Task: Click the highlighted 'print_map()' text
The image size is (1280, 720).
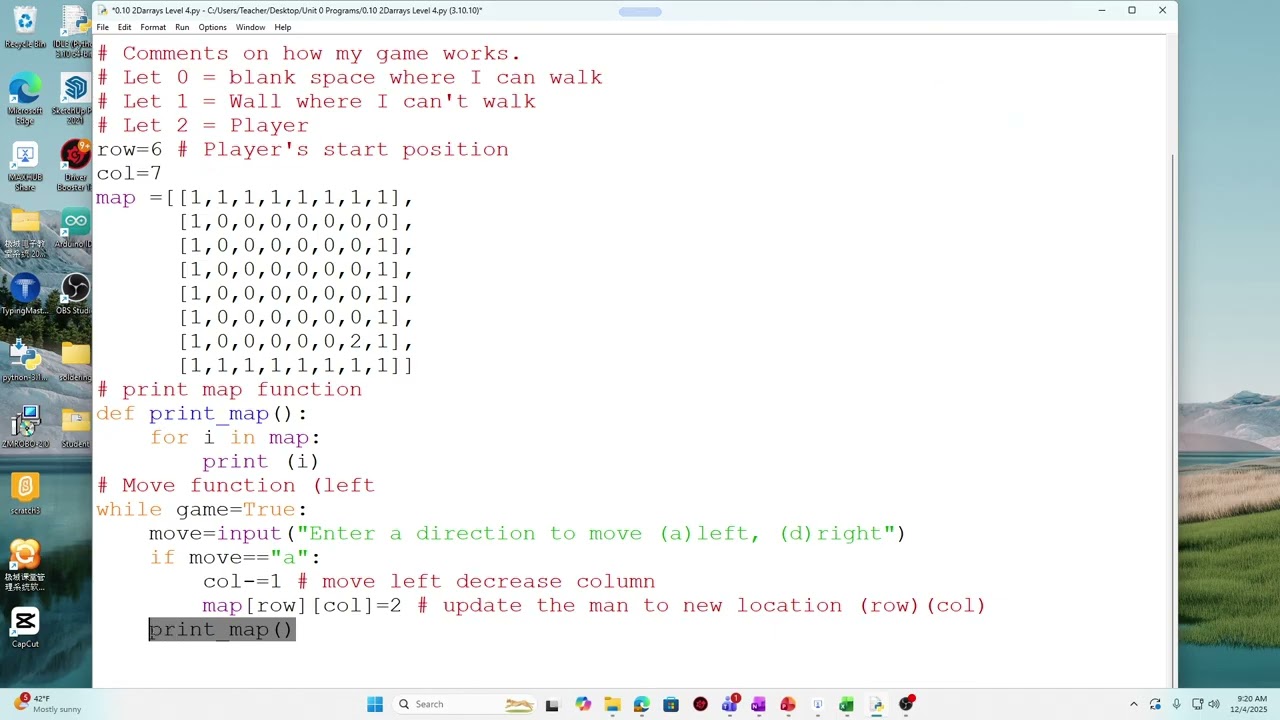Action: coord(221,629)
